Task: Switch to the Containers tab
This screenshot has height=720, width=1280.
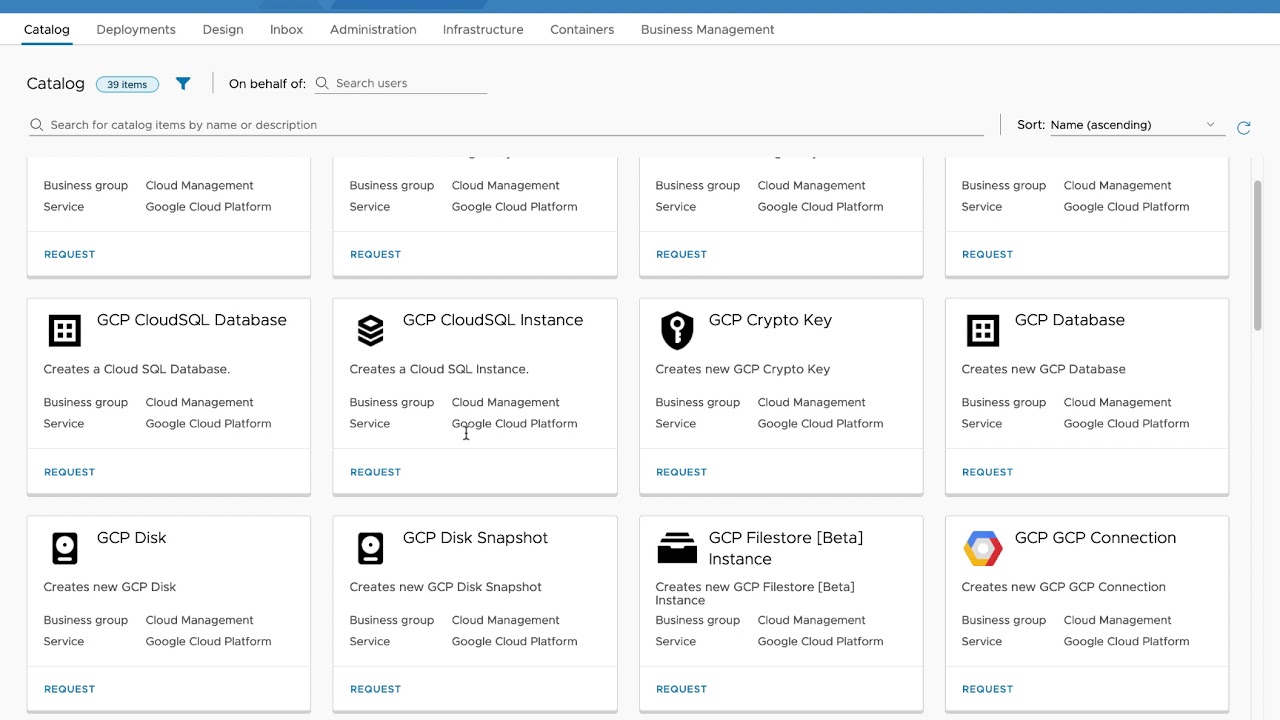Action: tap(582, 29)
